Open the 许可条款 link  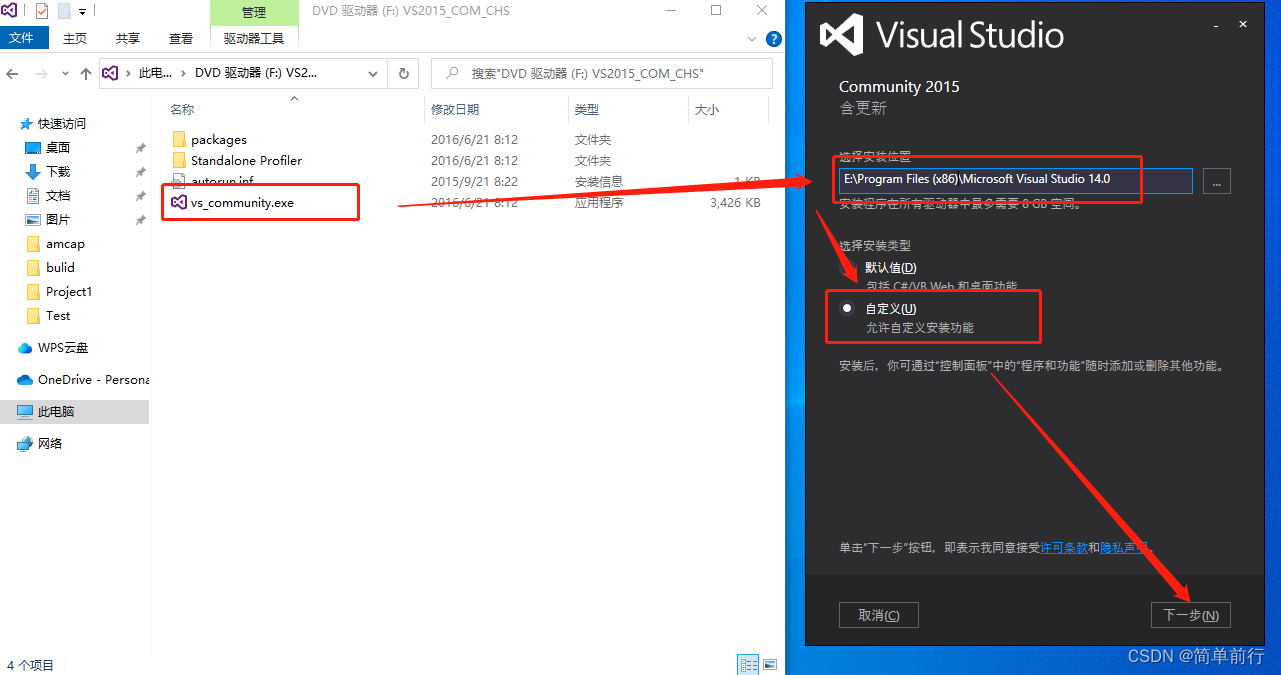[x=1064, y=548]
